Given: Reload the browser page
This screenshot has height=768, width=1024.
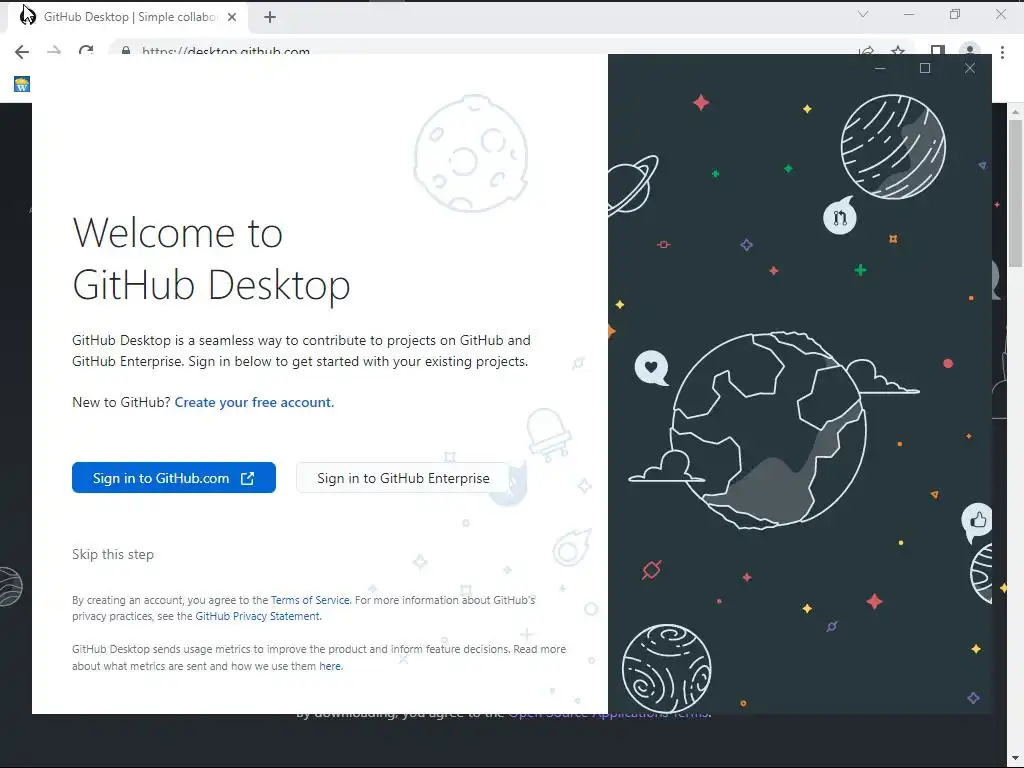Looking at the screenshot, I should tap(86, 50).
